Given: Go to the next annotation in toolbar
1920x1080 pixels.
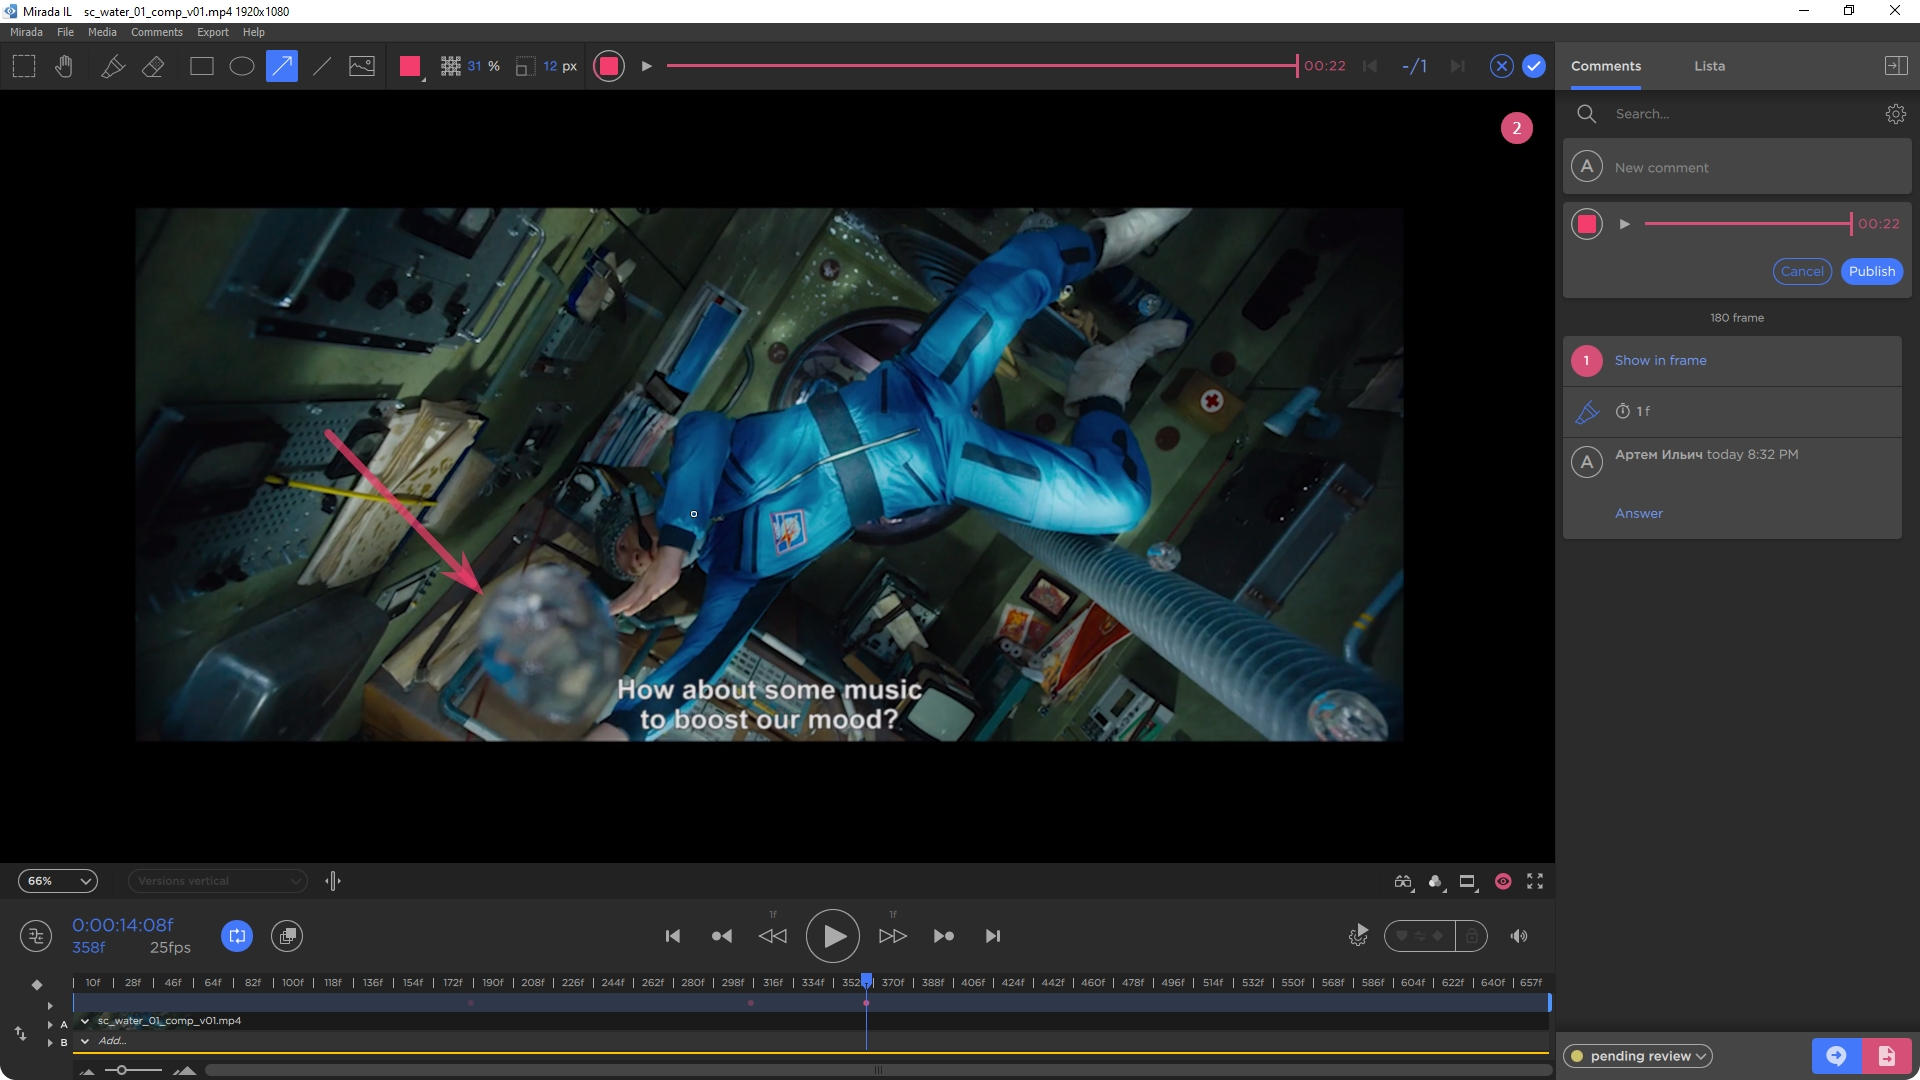Looking at the screenshot, I should click(x=1458, y=66).
